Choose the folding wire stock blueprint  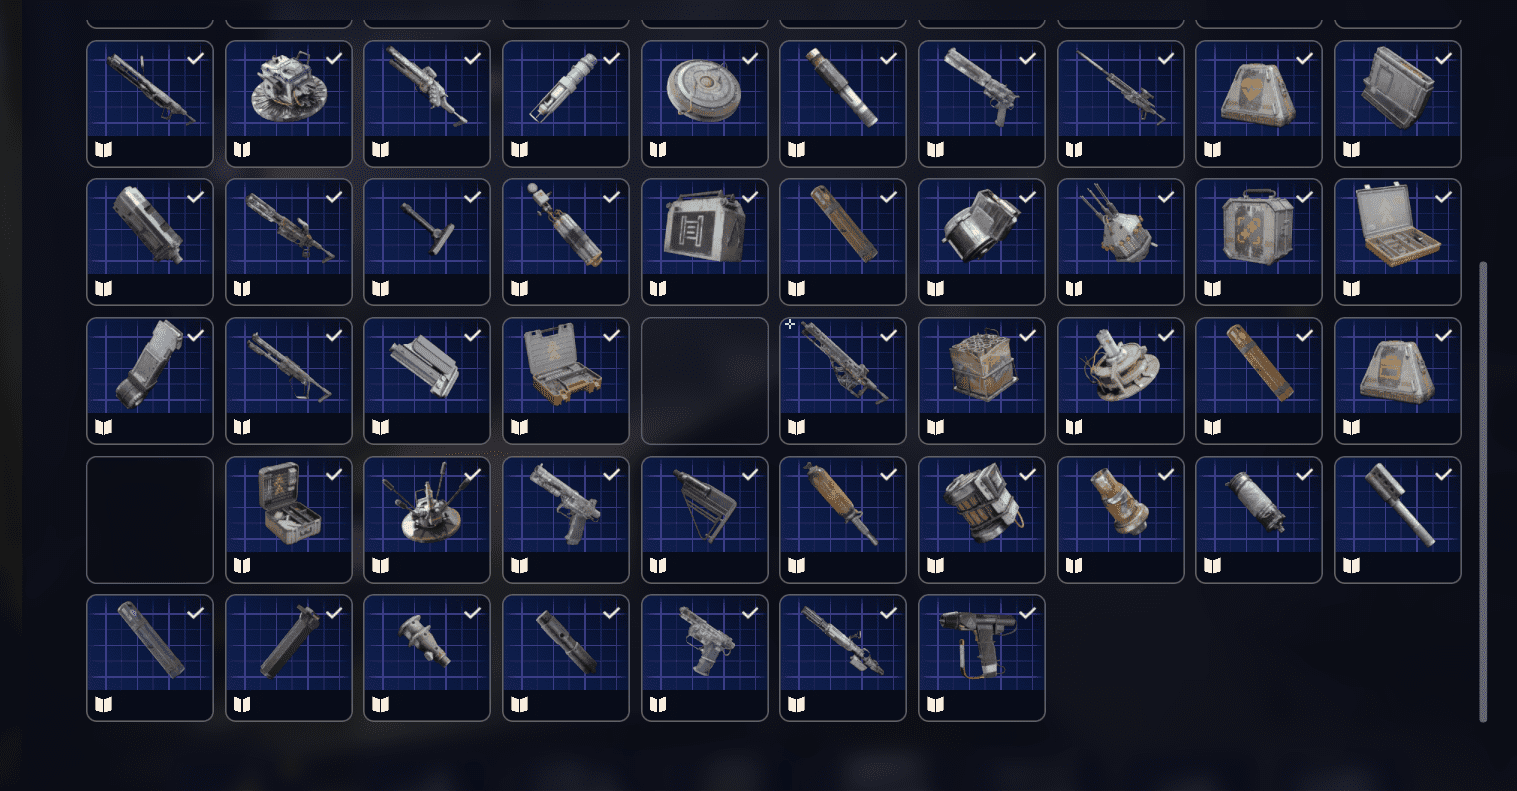pos(705,520)
